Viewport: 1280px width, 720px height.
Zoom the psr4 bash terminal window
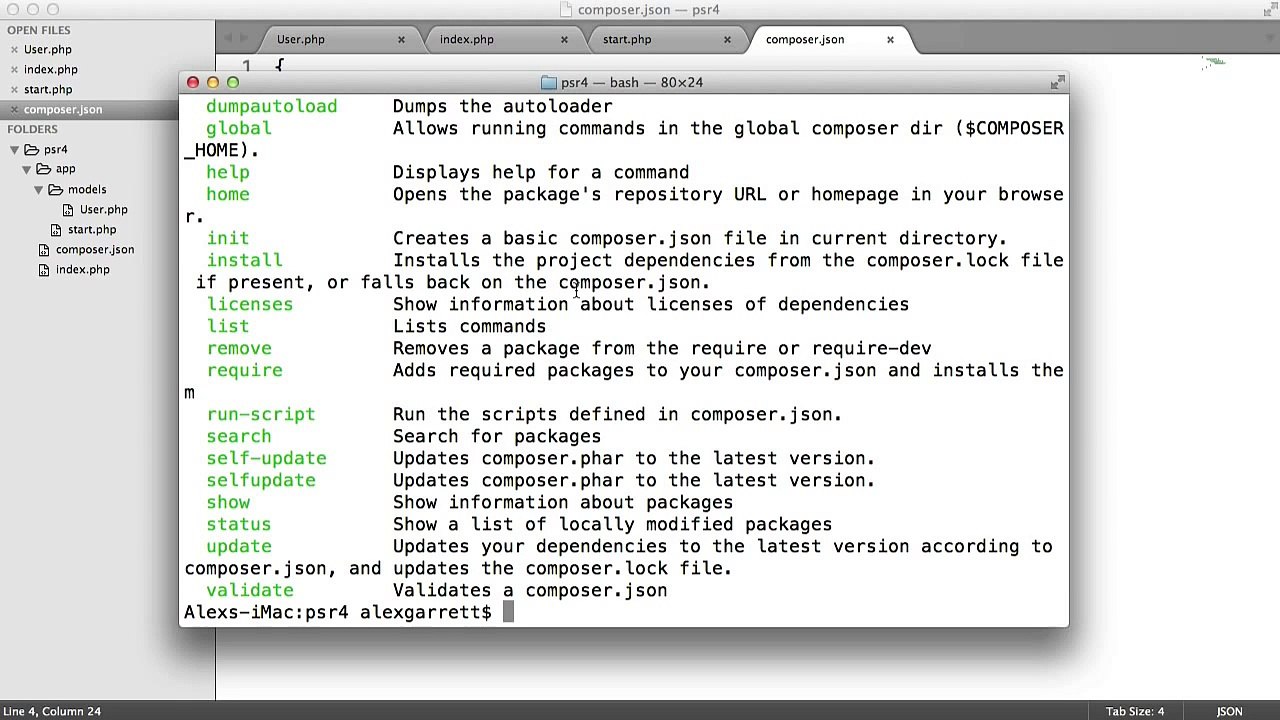tap(233, 82)
